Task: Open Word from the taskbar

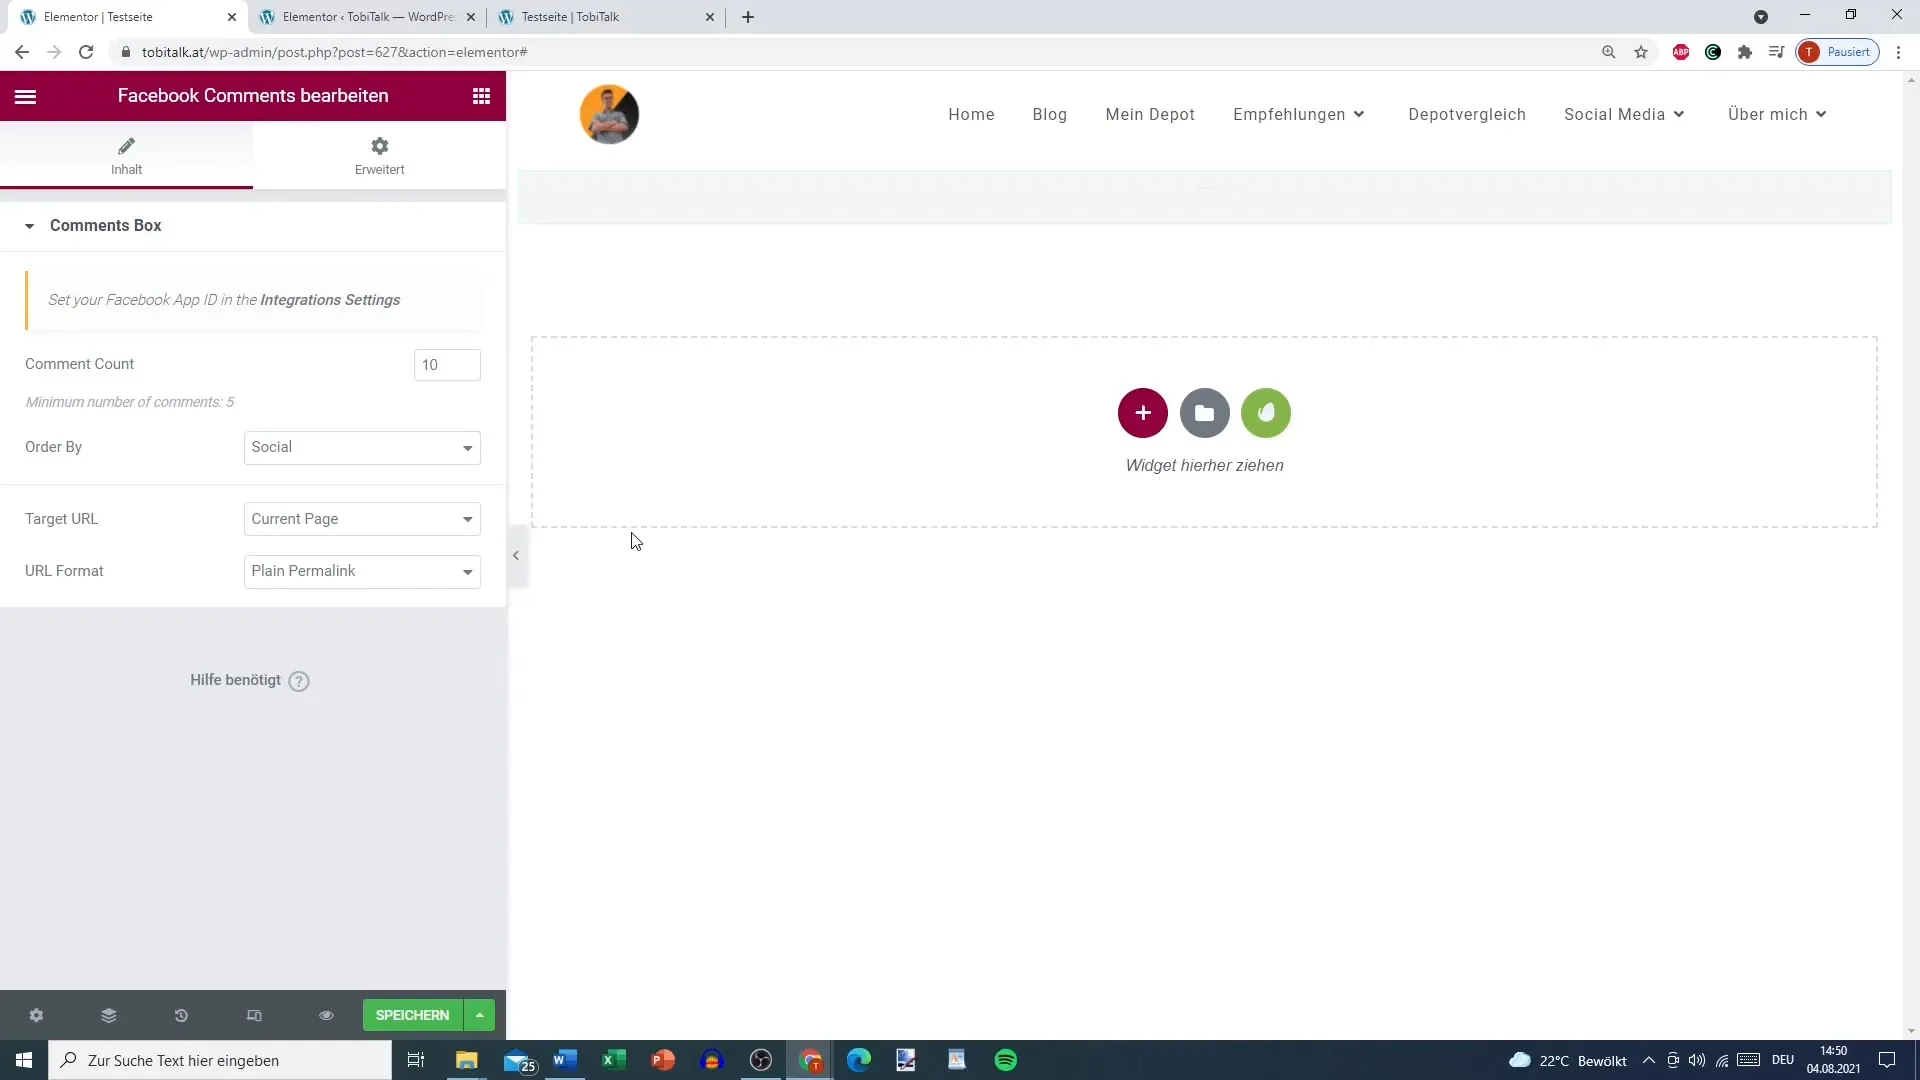Action: coord(565,1060)
